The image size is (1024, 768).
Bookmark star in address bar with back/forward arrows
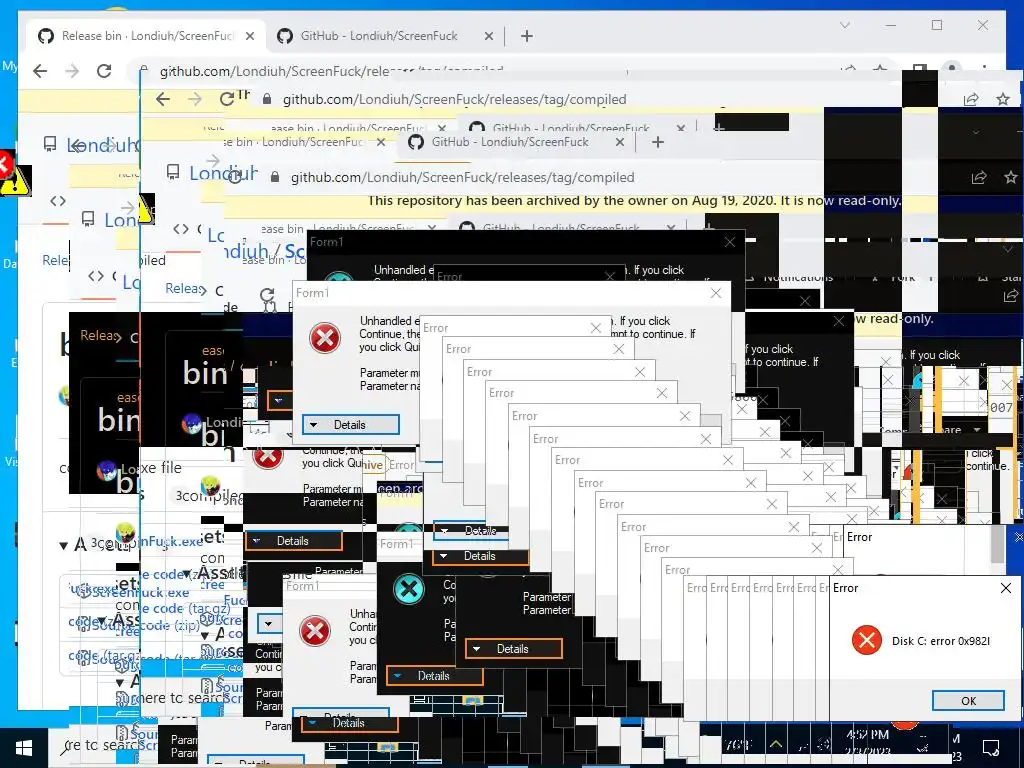point(1003,99)
